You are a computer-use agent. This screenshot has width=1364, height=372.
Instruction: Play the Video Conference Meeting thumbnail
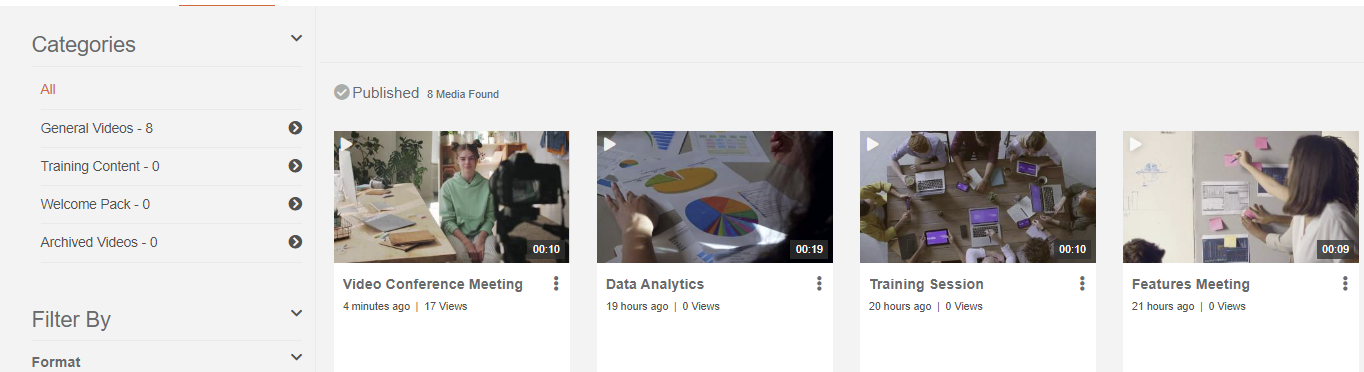[x=452, y=197]
